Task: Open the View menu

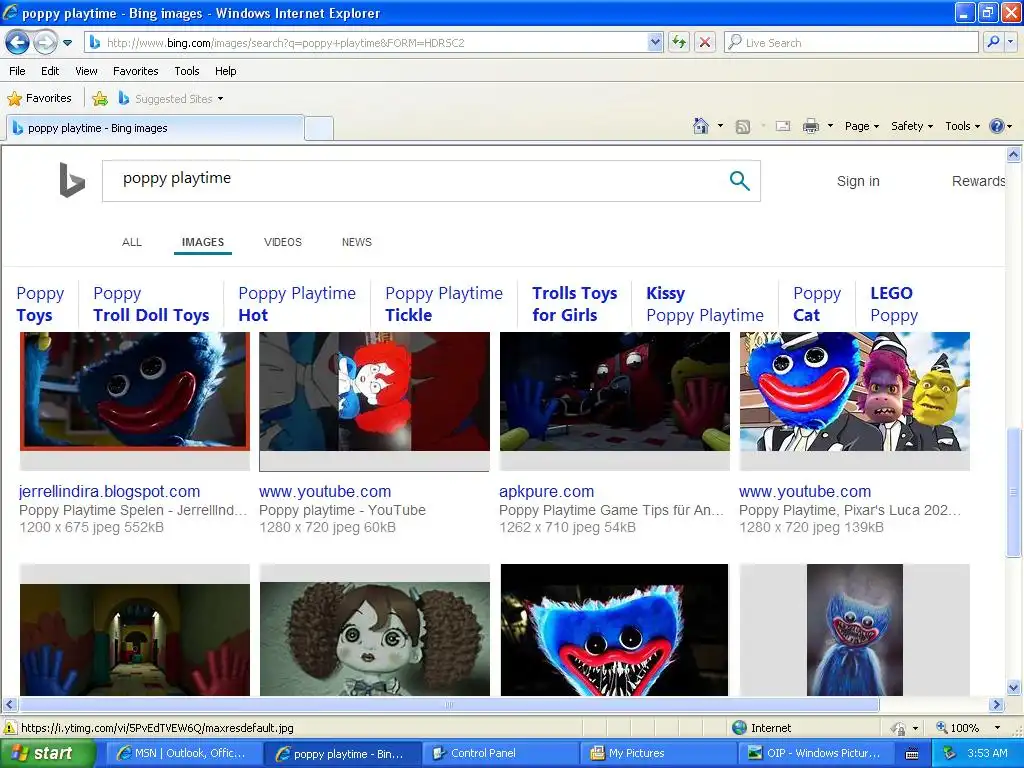Action: click(86, 71)
